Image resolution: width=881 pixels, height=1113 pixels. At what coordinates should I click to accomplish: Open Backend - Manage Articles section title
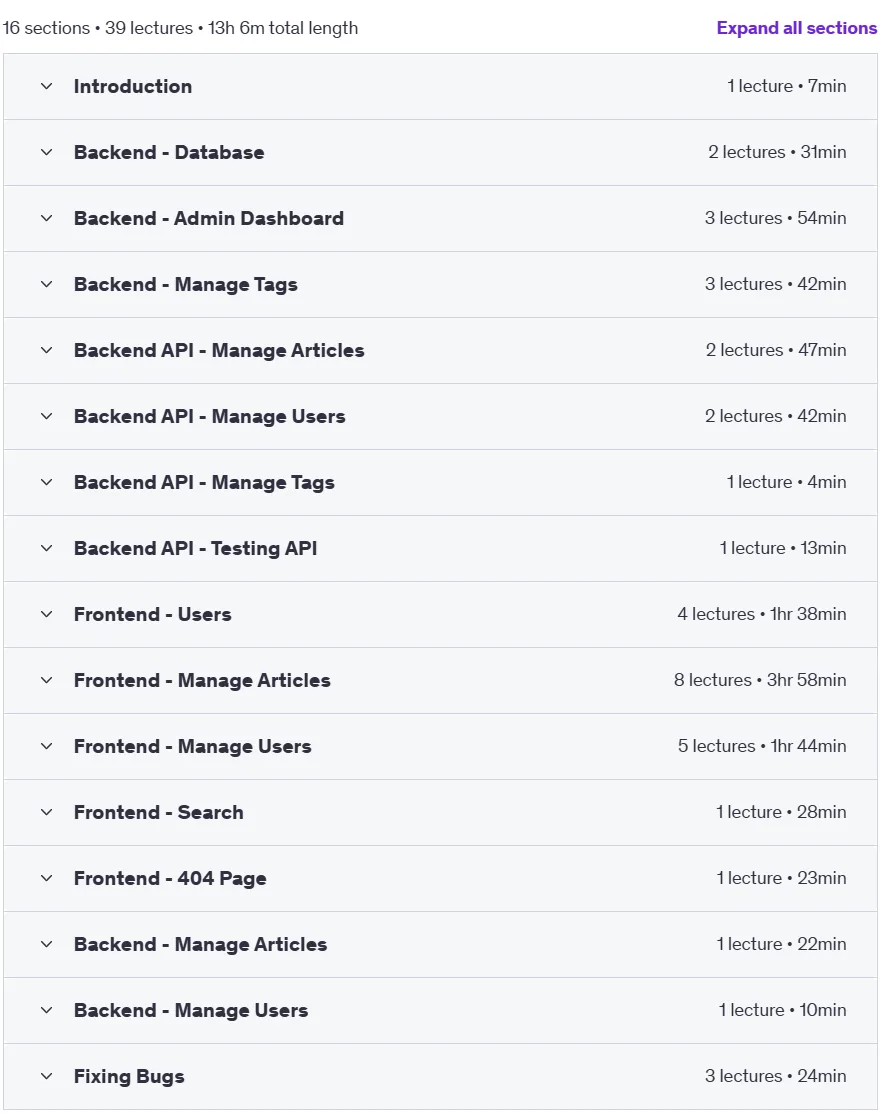click(200, 945)
